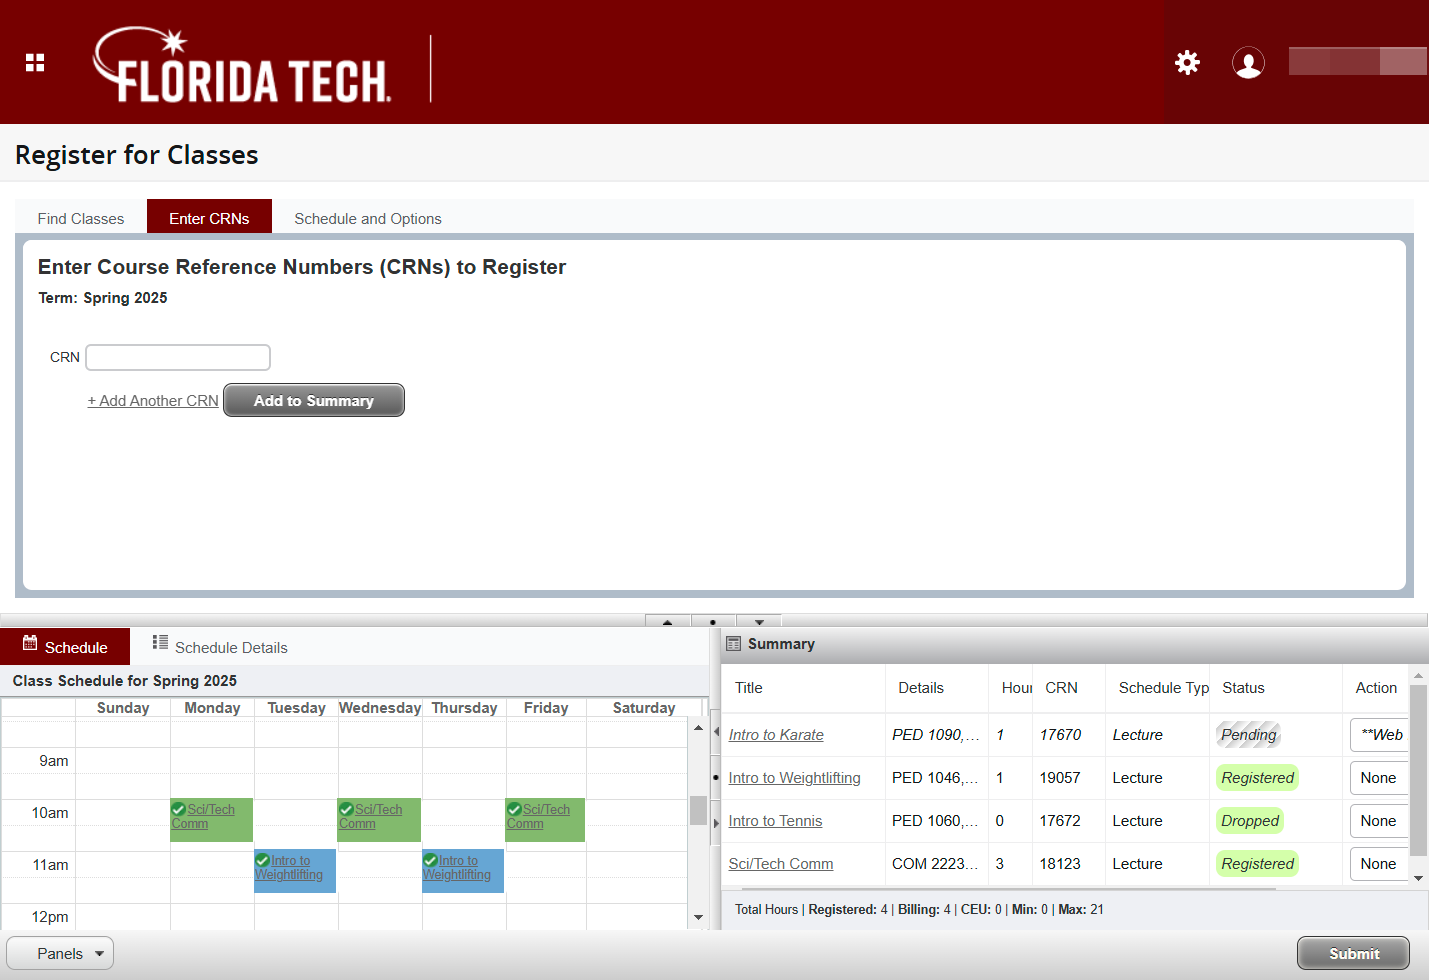This screenshot has width=1429, height=980.
Task: Click Monday Sci/Tech Comm schedule link
Action: 203,816
